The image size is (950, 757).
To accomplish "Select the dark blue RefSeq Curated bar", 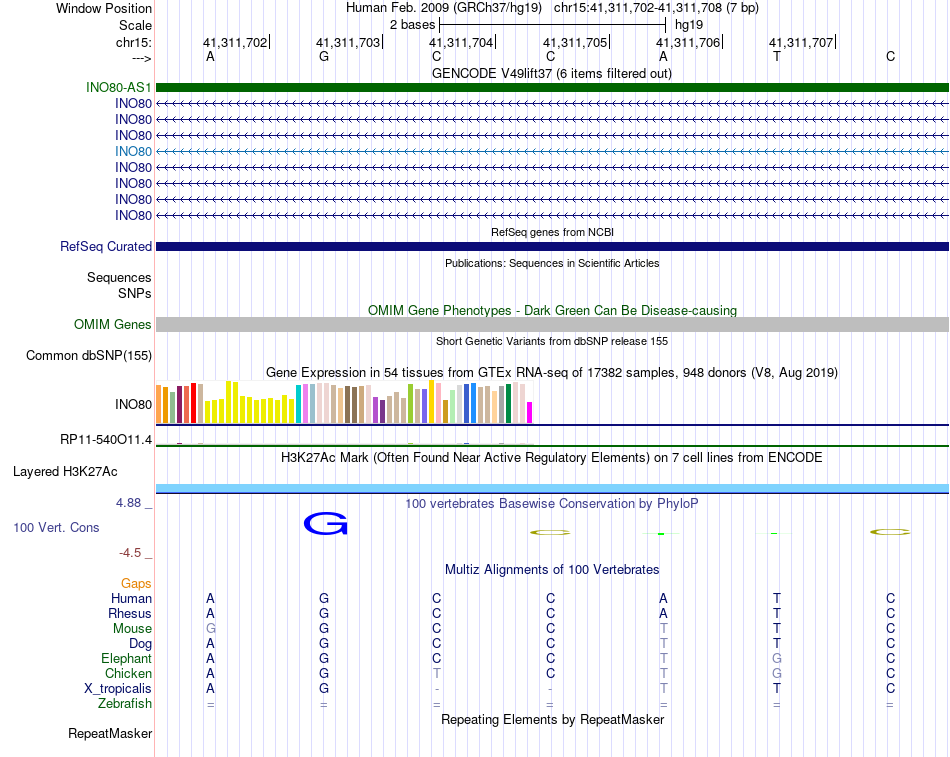I will point(552,247).
